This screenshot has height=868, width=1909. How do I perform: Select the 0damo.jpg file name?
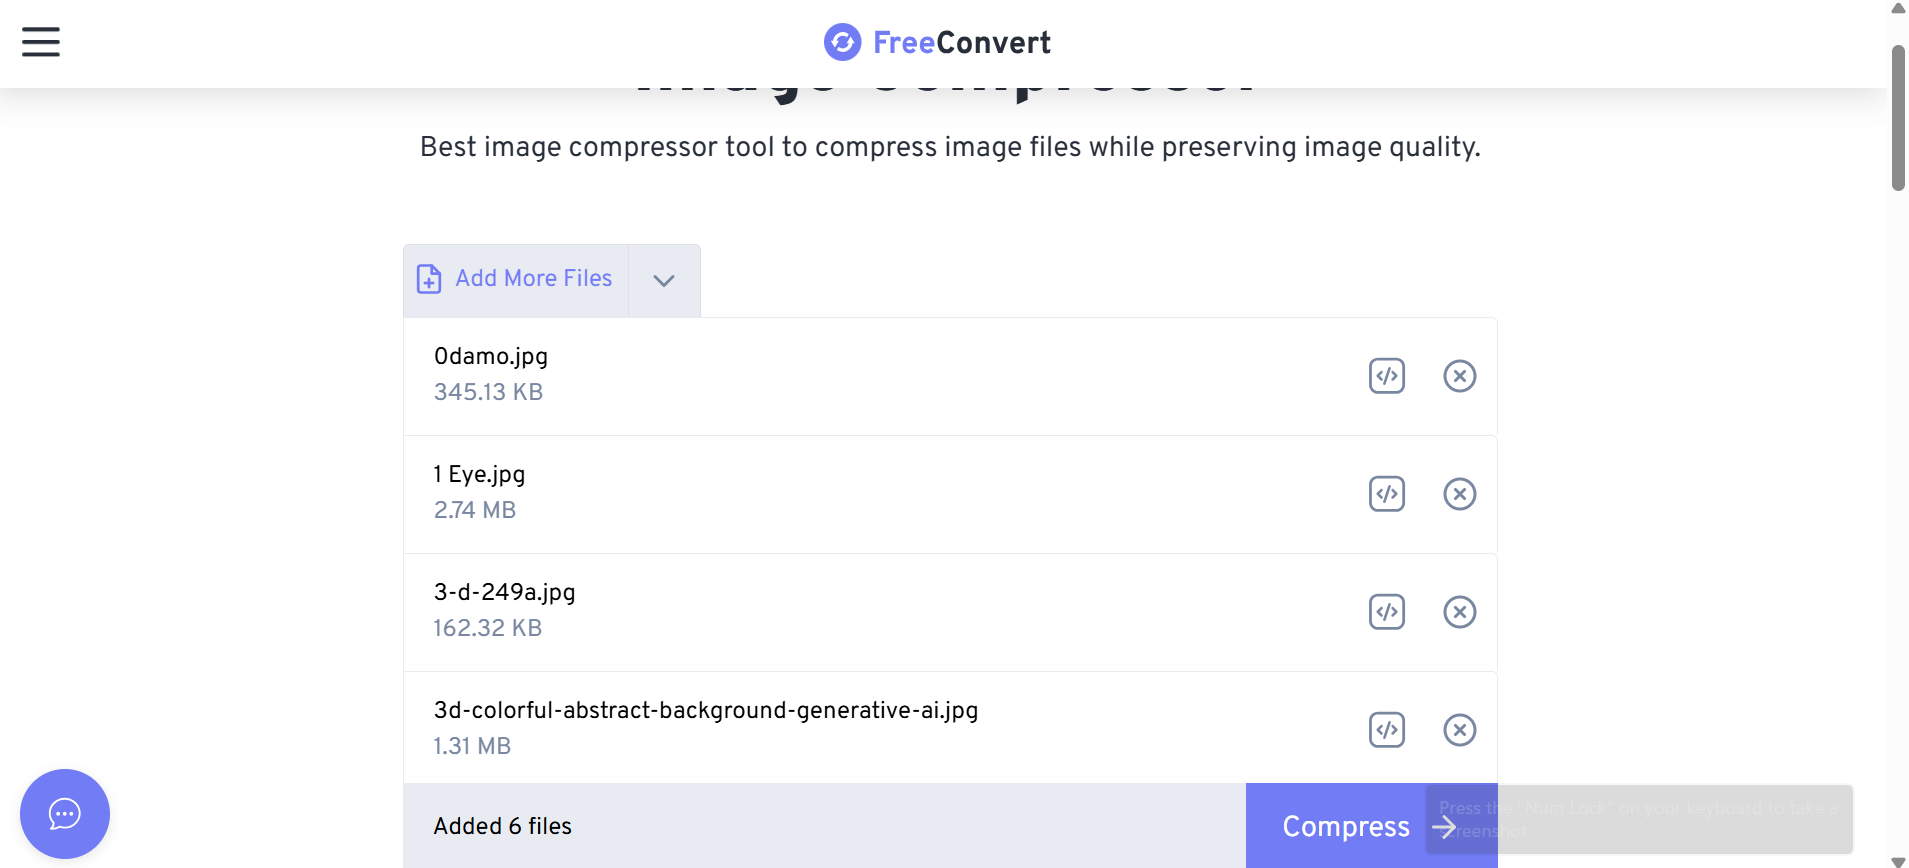[490, 356]
